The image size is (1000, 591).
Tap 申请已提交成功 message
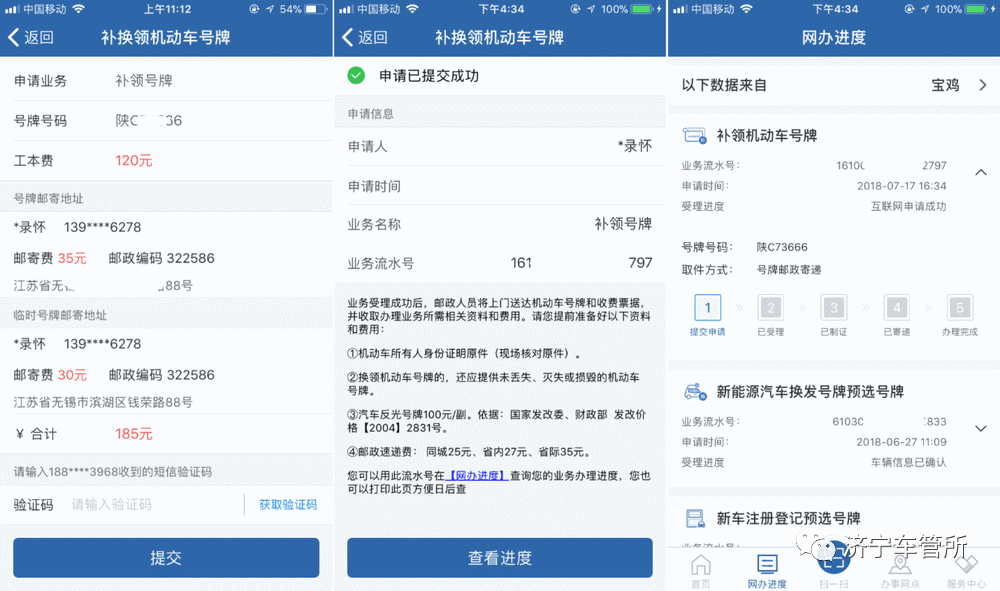(x=429, y=75)
